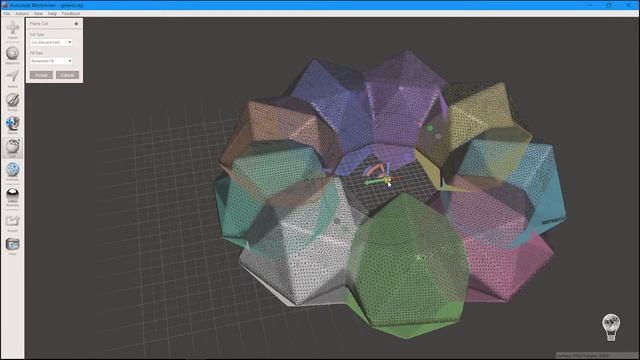Click the lightbulb Meshmixer logo icon
Screen dimensions: 640x360
click(611, 327)
